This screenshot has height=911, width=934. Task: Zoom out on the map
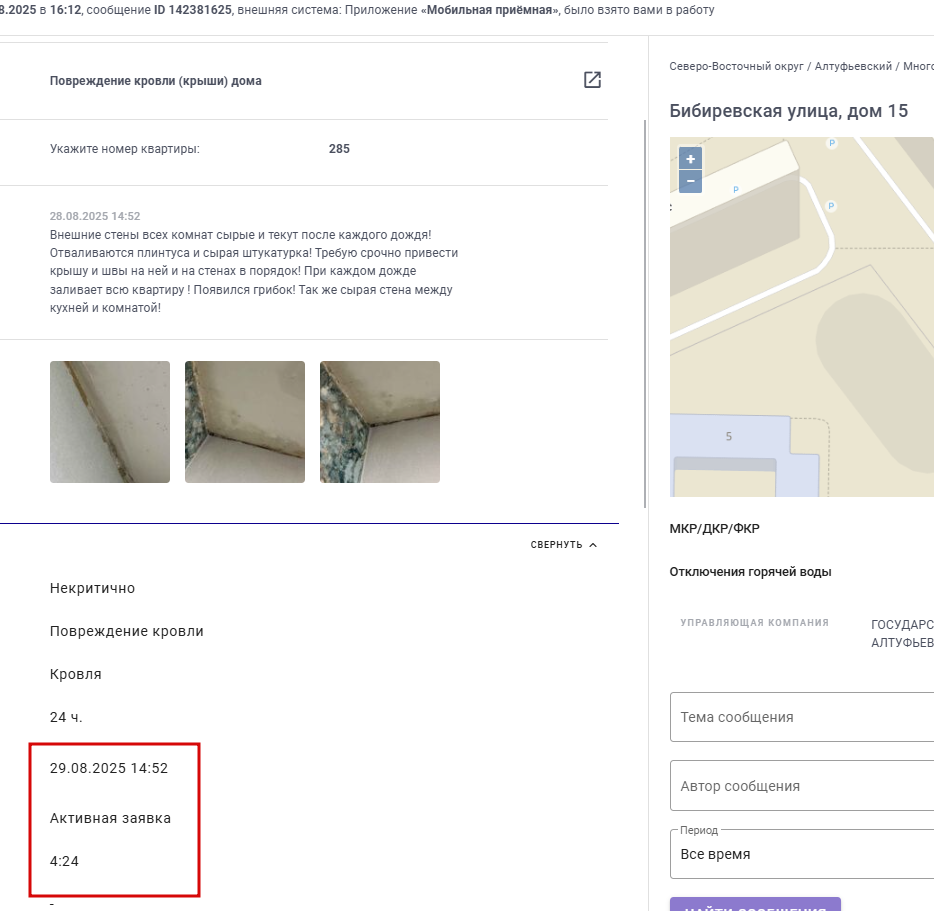[690, 181]
